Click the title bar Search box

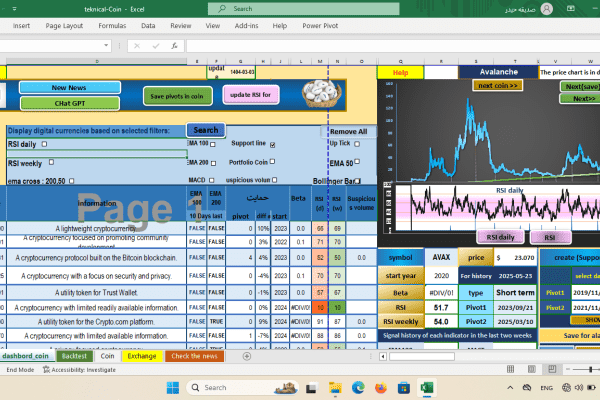(x=303, y=8)
